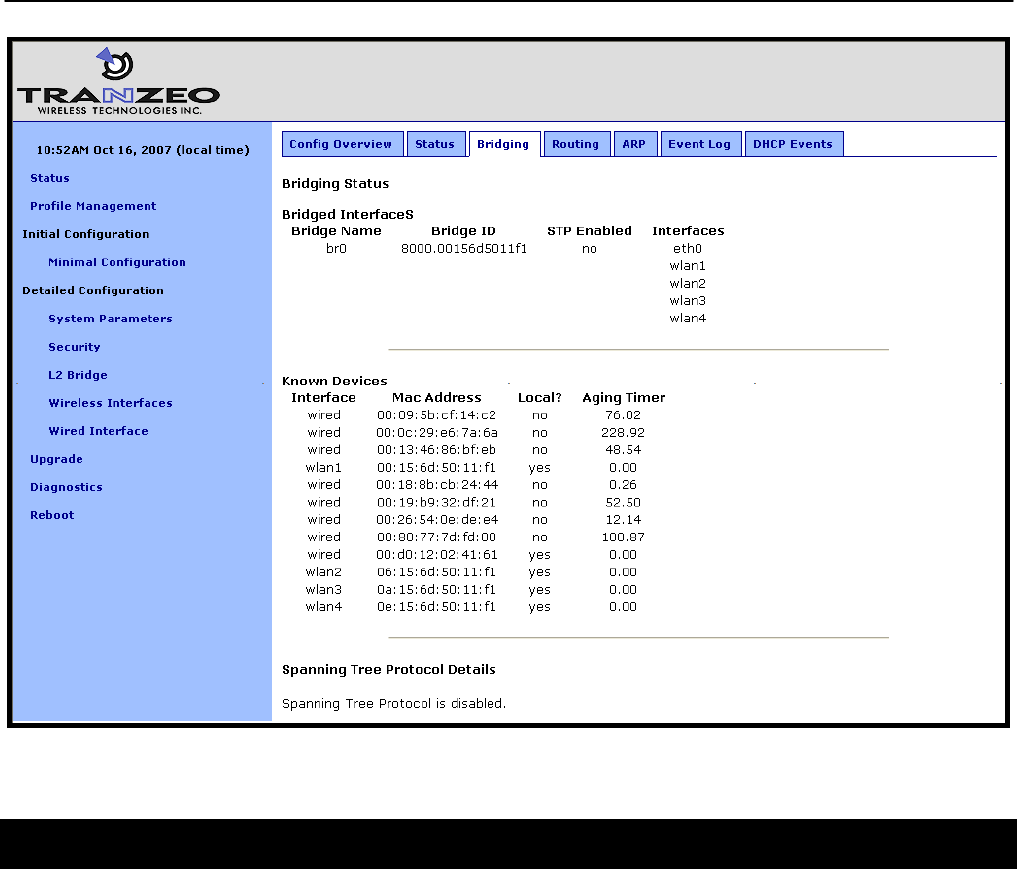Select MAC address 00:19:b9:32:df:21

(x=437, y=503)
